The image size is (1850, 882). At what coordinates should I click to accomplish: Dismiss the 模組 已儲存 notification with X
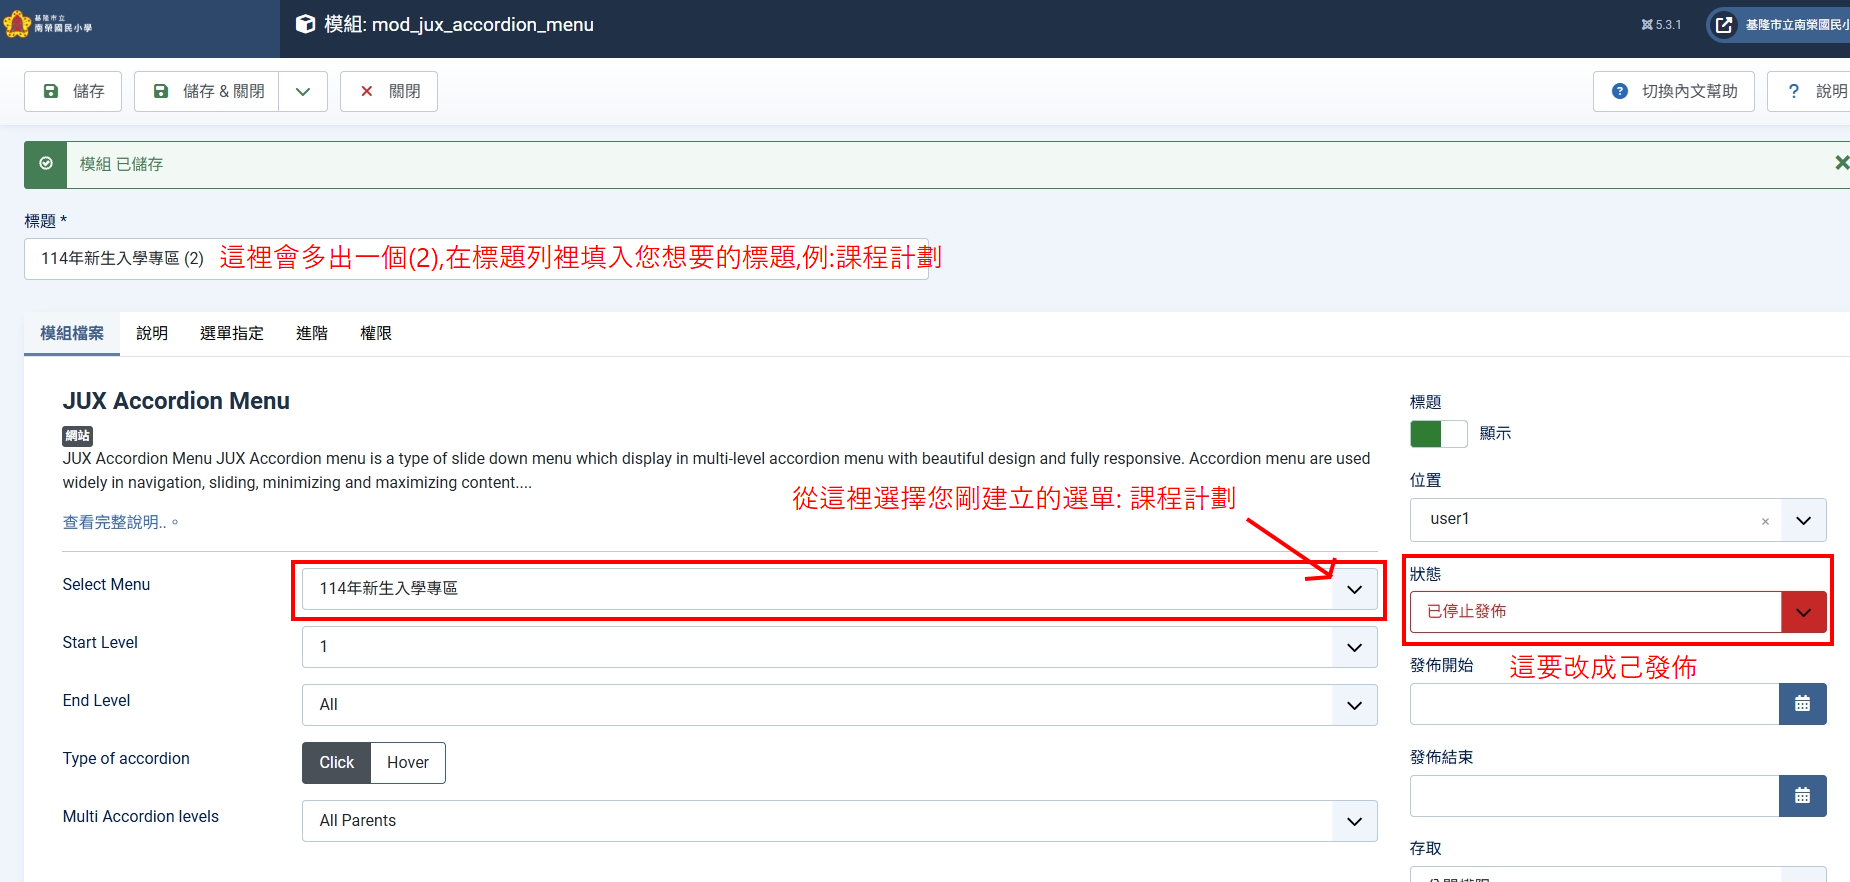[x=1840, y=163]
